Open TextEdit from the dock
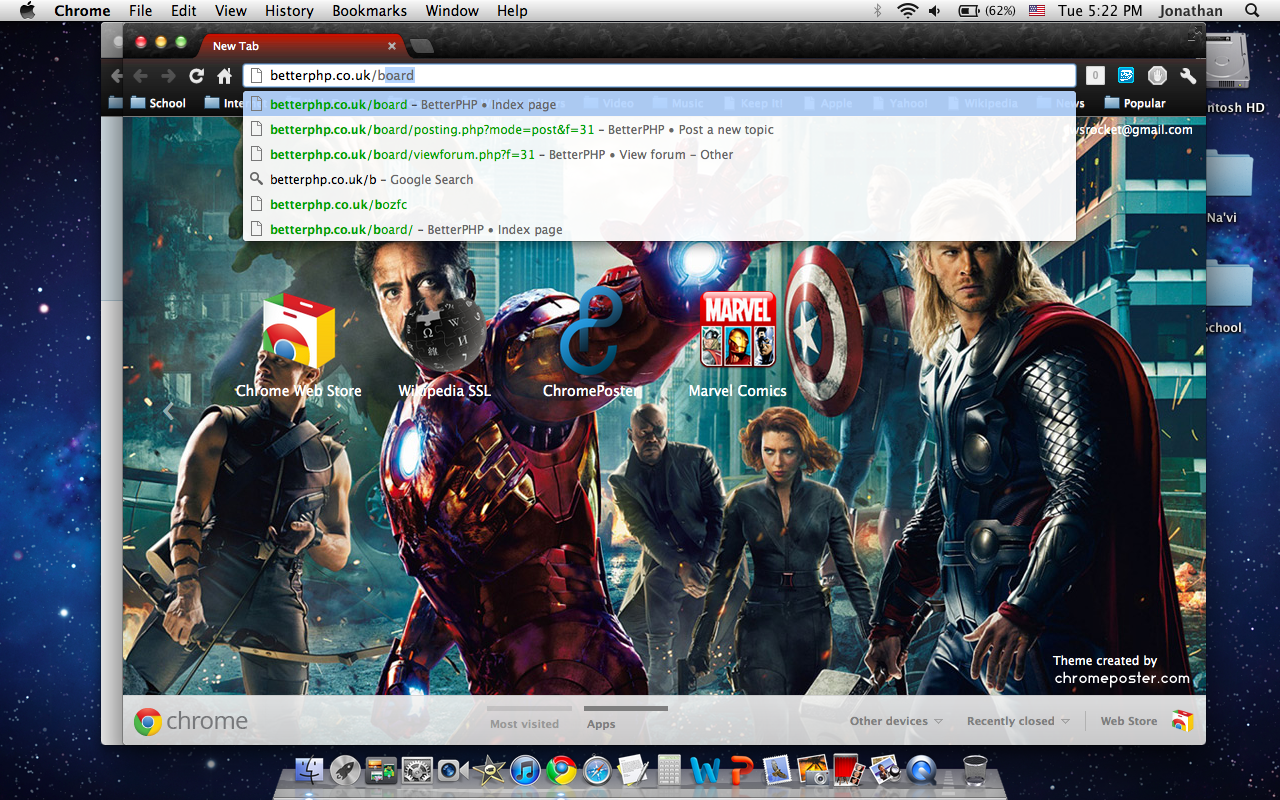Image resolution: width=1280 pixels, height=800 pixels. (633, 770)
